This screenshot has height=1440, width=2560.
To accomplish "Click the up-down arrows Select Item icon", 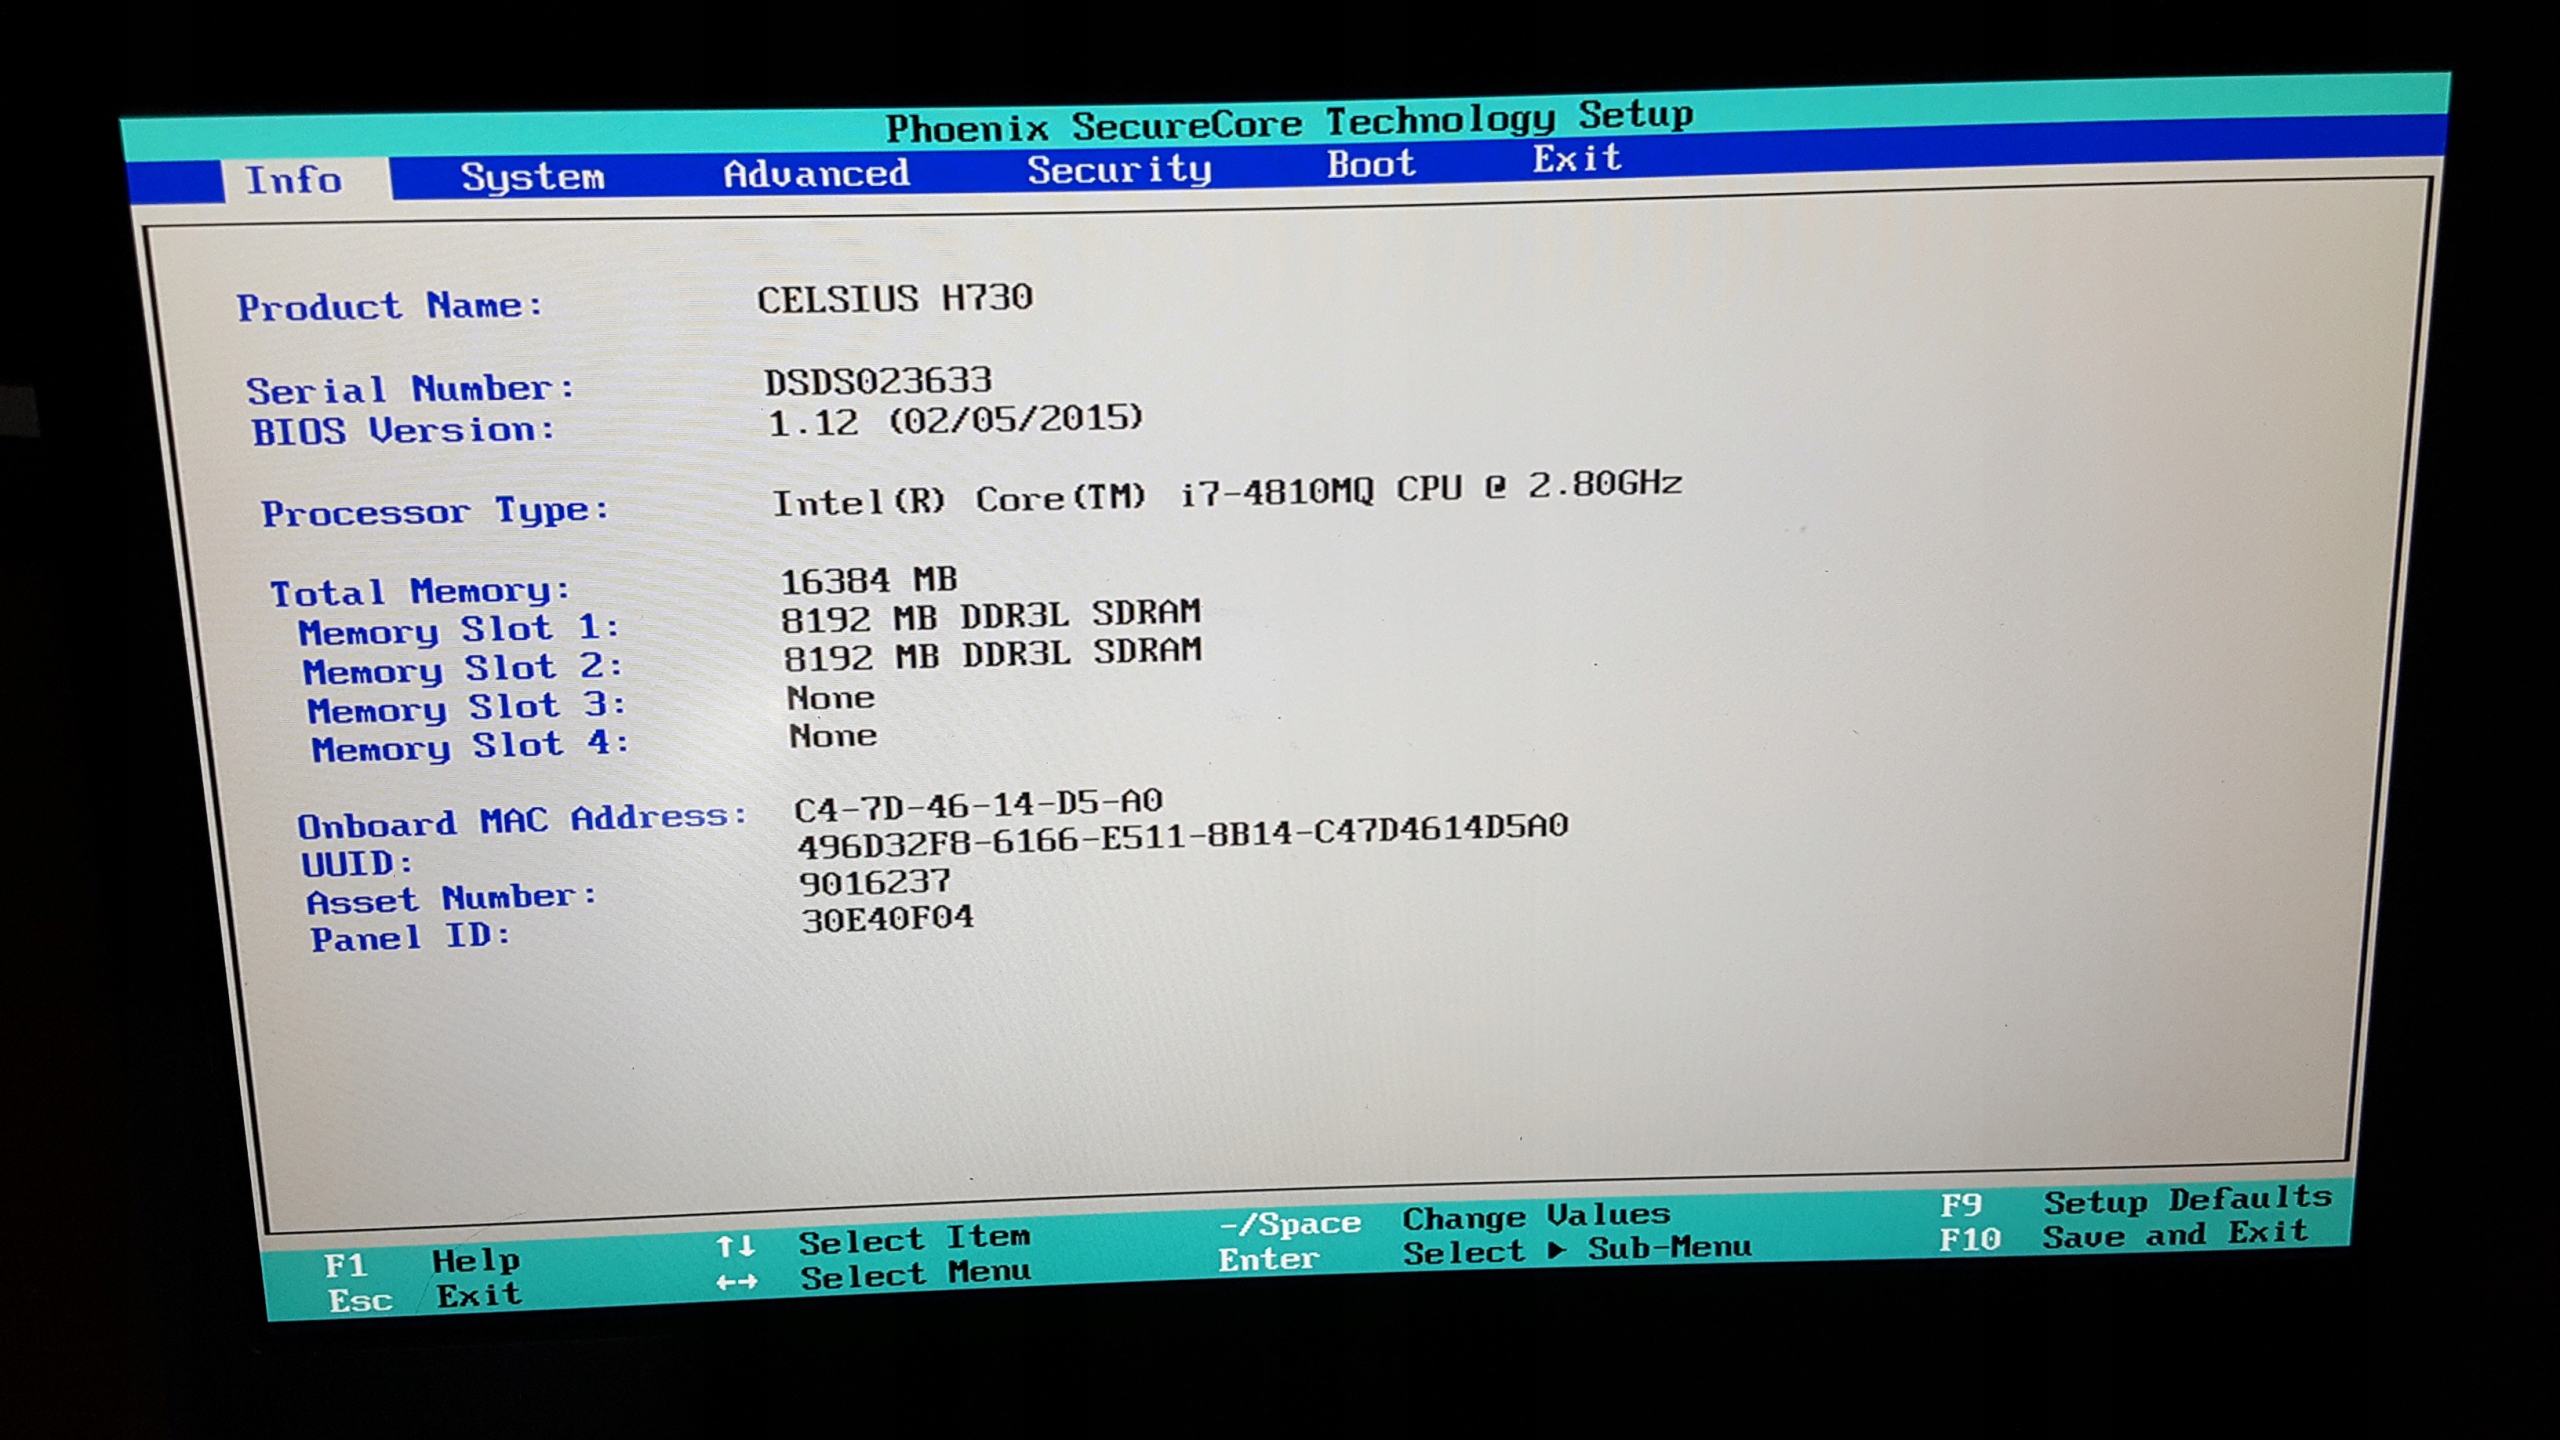I will (735, 1246).
